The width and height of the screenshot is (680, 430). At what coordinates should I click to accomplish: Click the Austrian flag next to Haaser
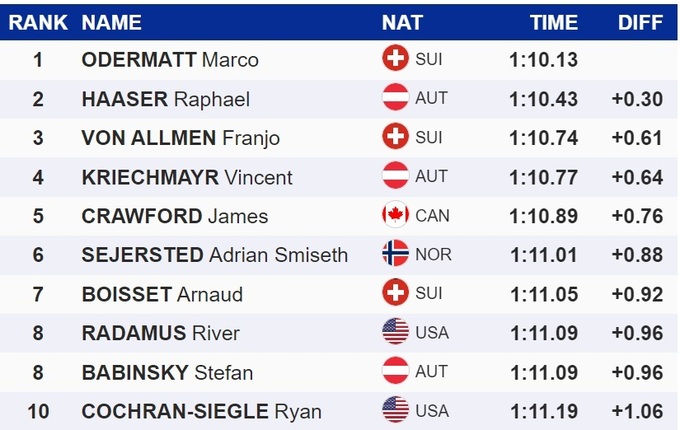(x=396, y=98)
